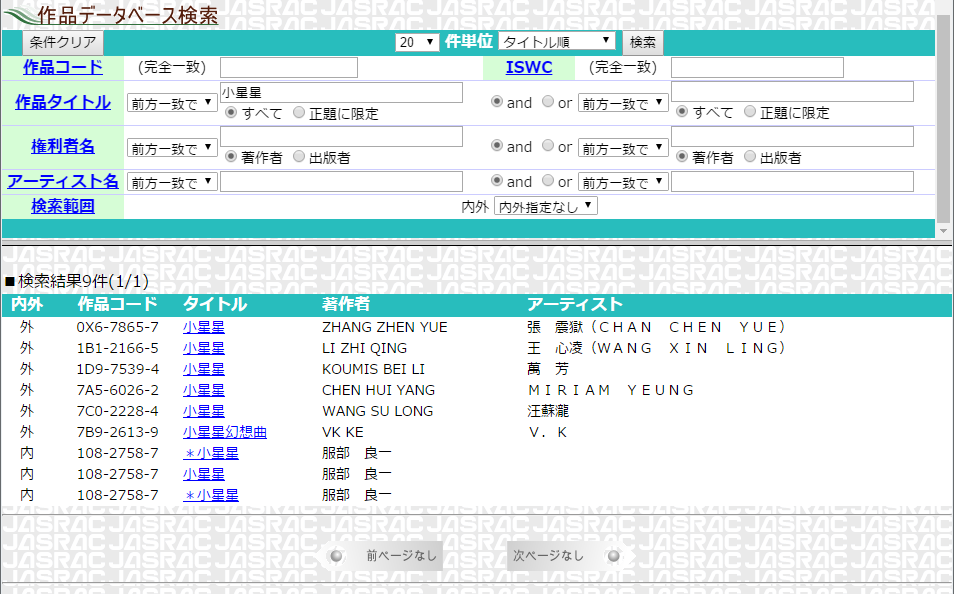Select first すべて radio in 作品タイトル row
The width and height of the screenshot is (954, 594).
click(x=231, y=113)
